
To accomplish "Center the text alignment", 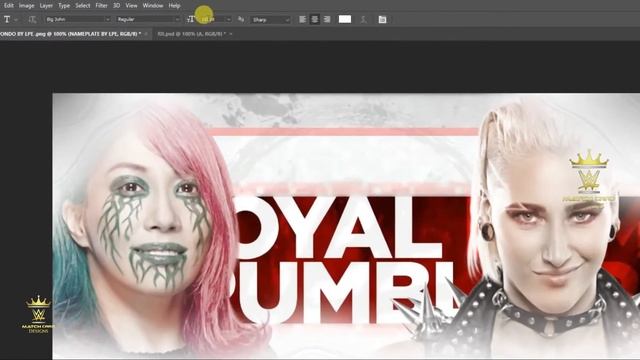I will [x=315, y=19].
